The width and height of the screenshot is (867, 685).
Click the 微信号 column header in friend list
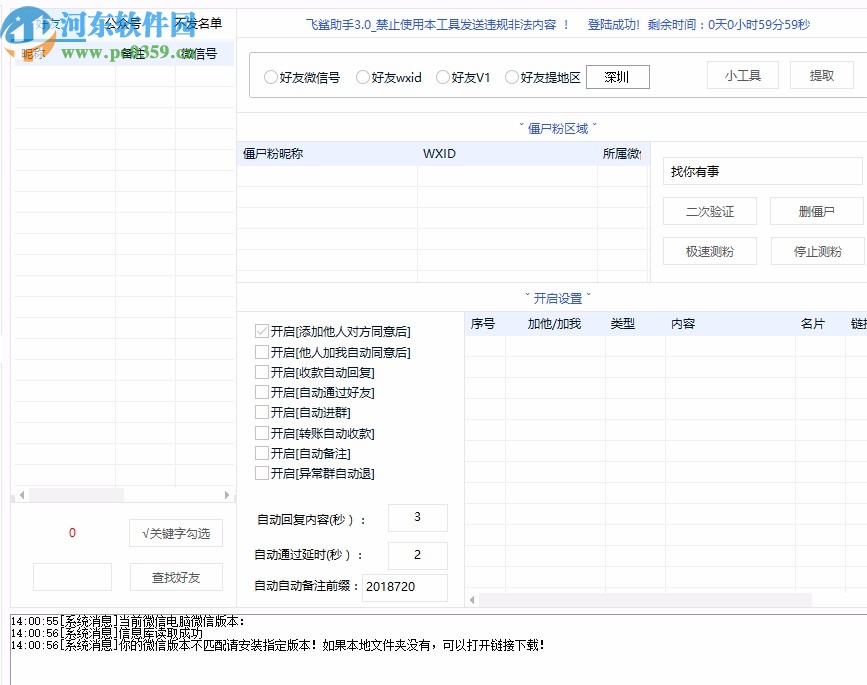click(204, 54)
